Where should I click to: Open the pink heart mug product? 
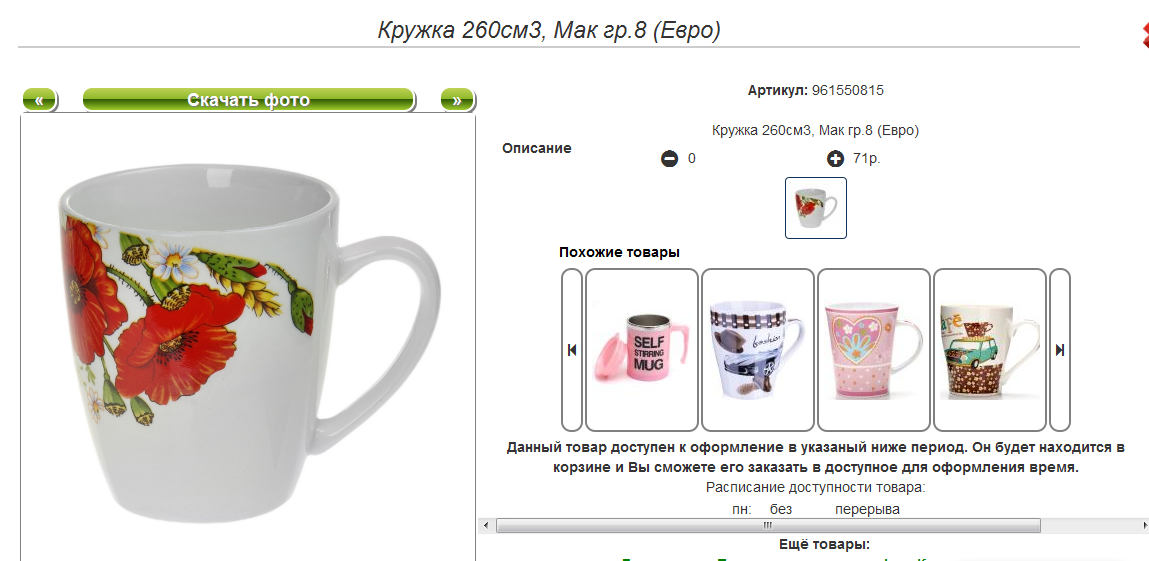[x=873, y=350]
